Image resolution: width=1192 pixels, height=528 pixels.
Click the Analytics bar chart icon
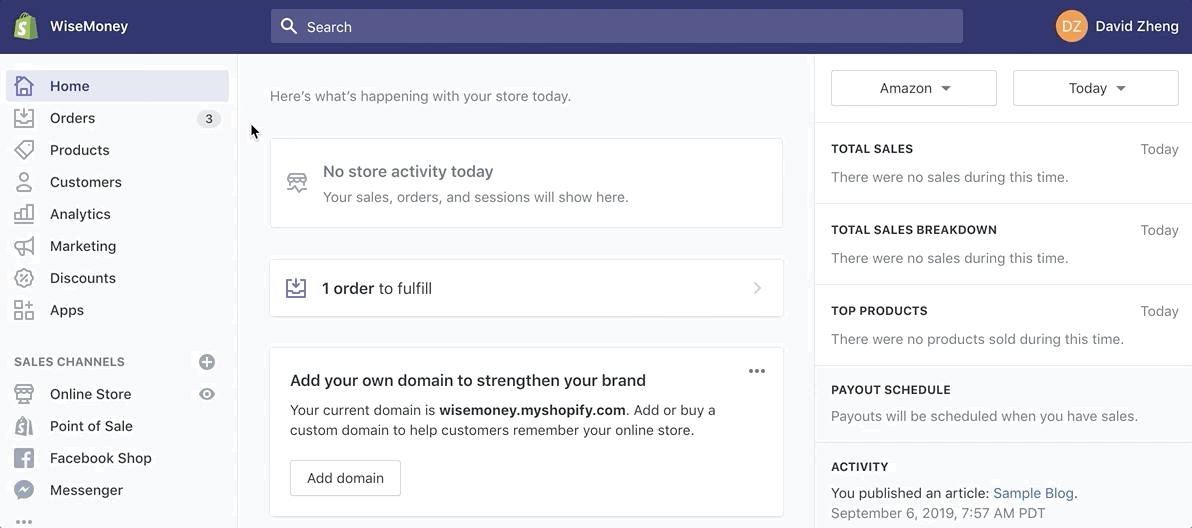pos(24,213)
